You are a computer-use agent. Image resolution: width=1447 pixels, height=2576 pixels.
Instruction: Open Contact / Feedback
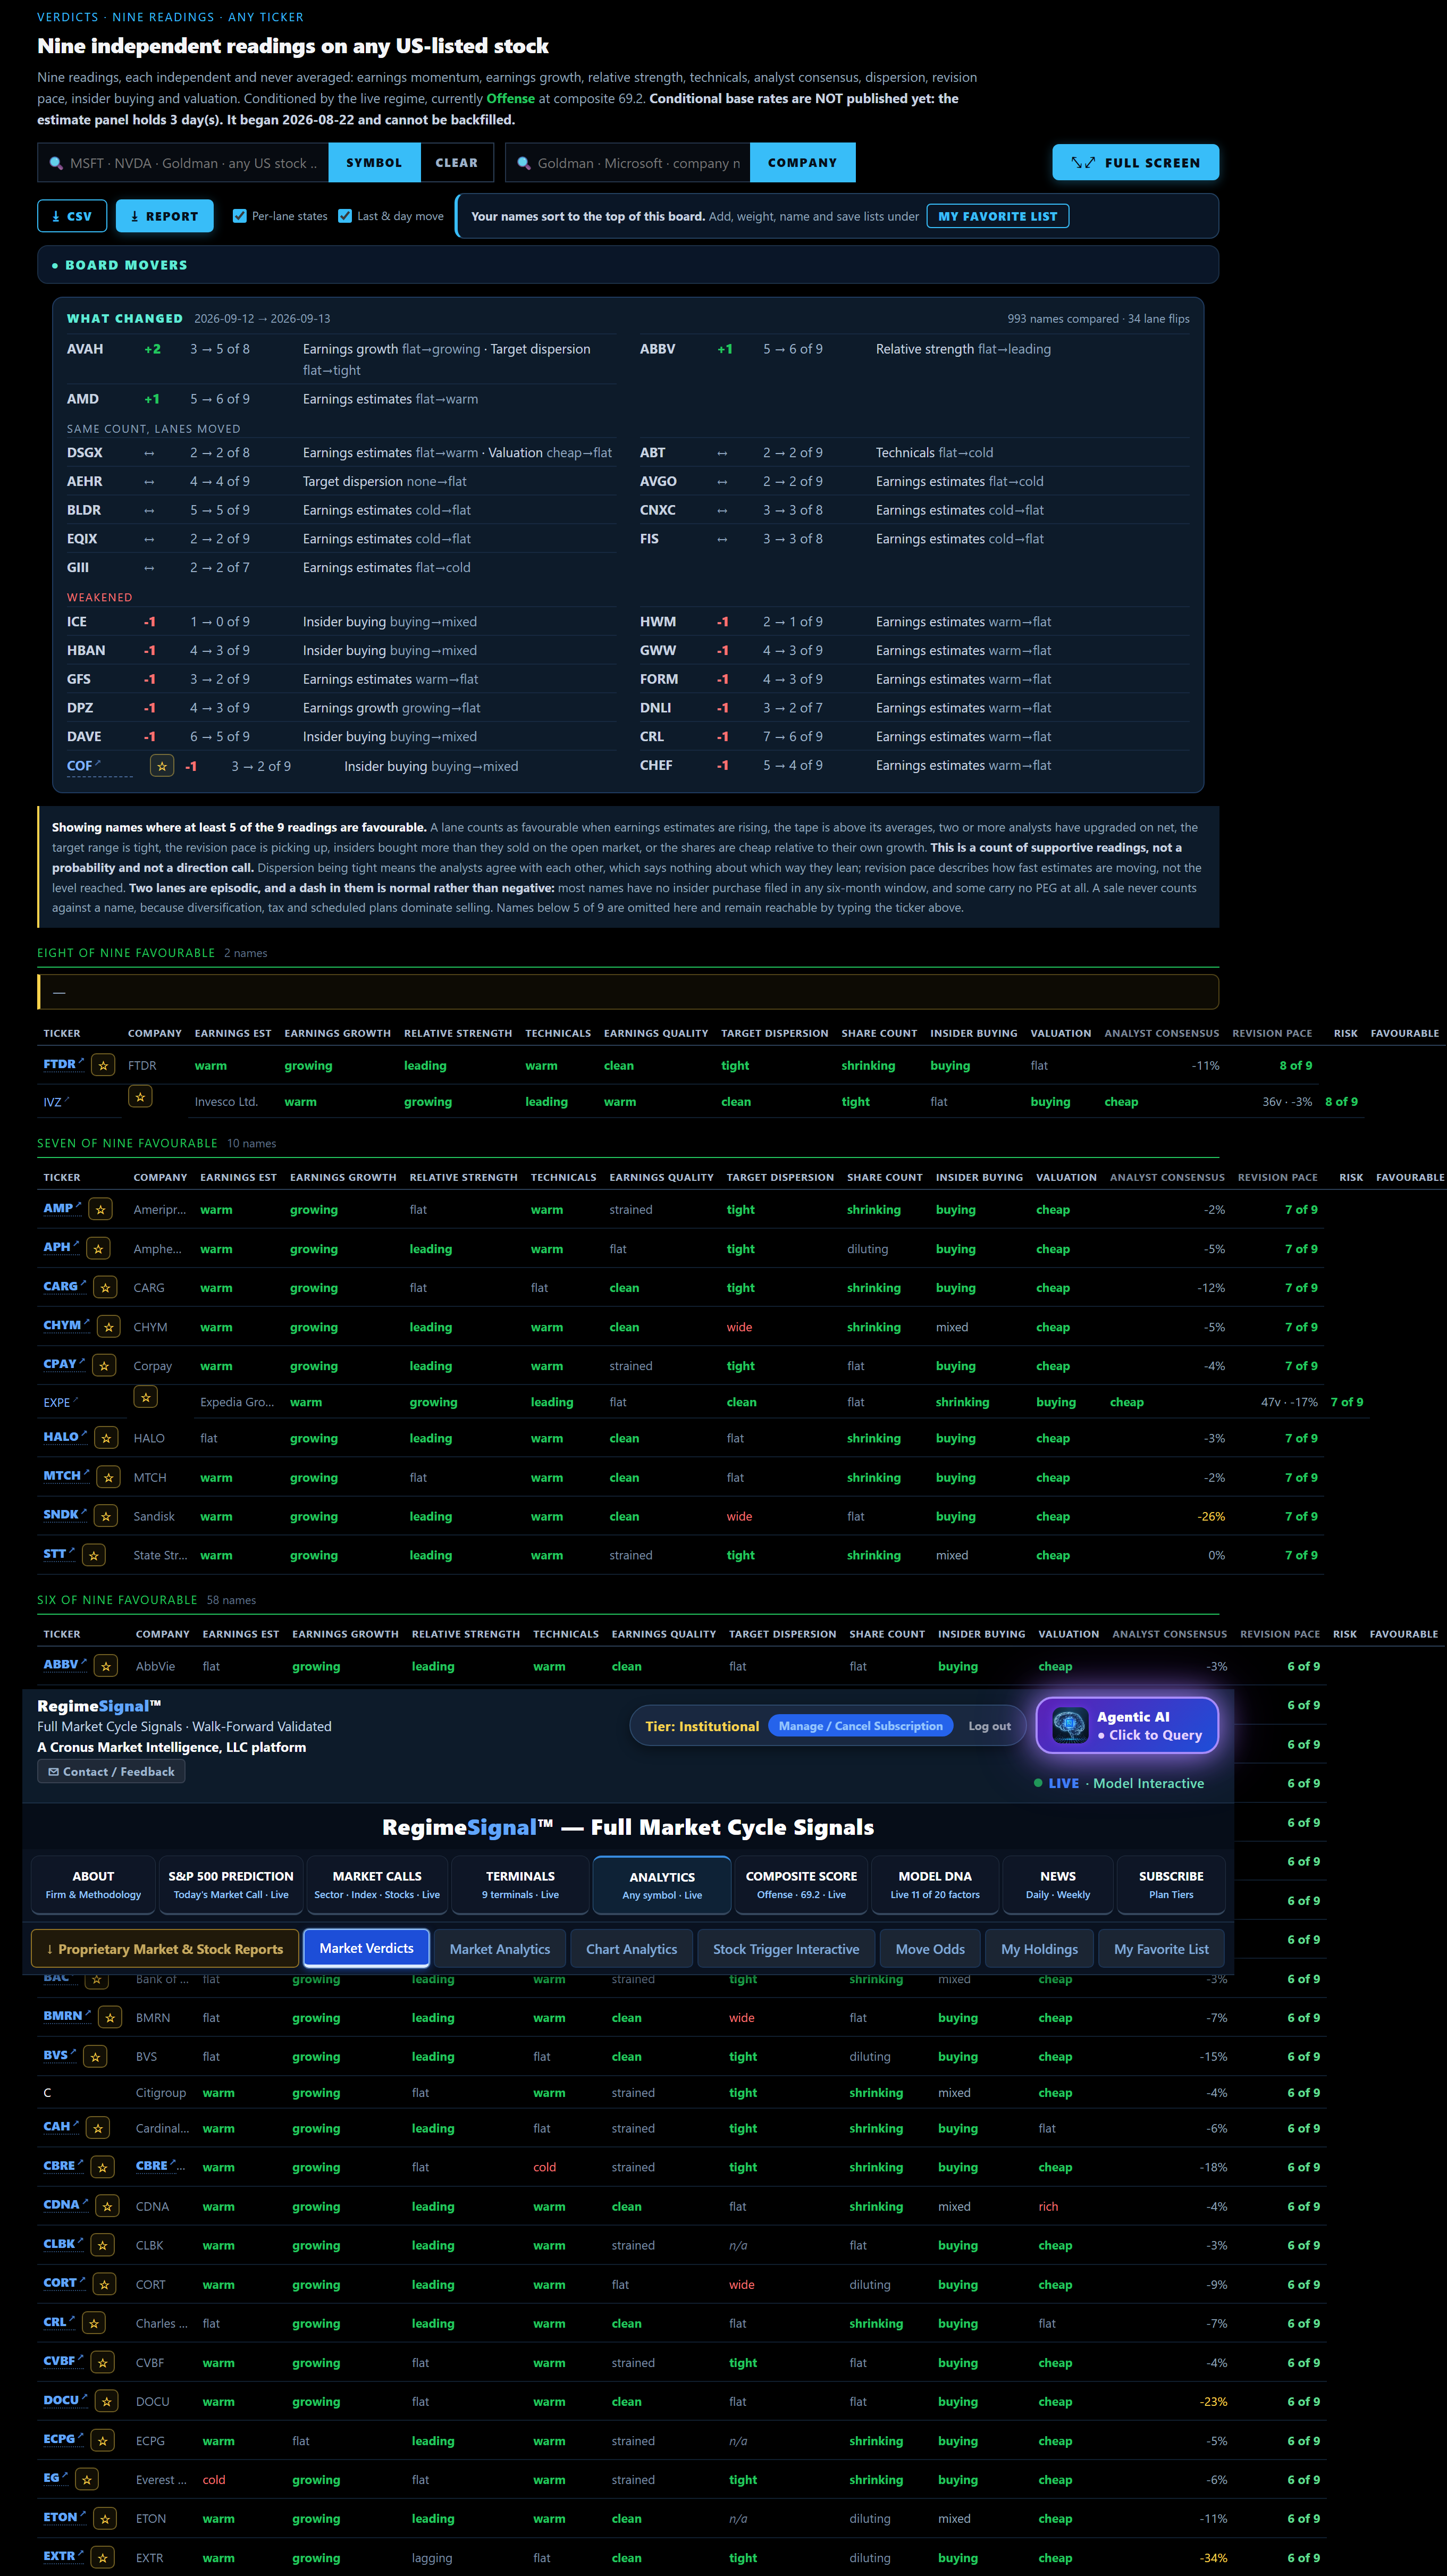(111, 1771)
